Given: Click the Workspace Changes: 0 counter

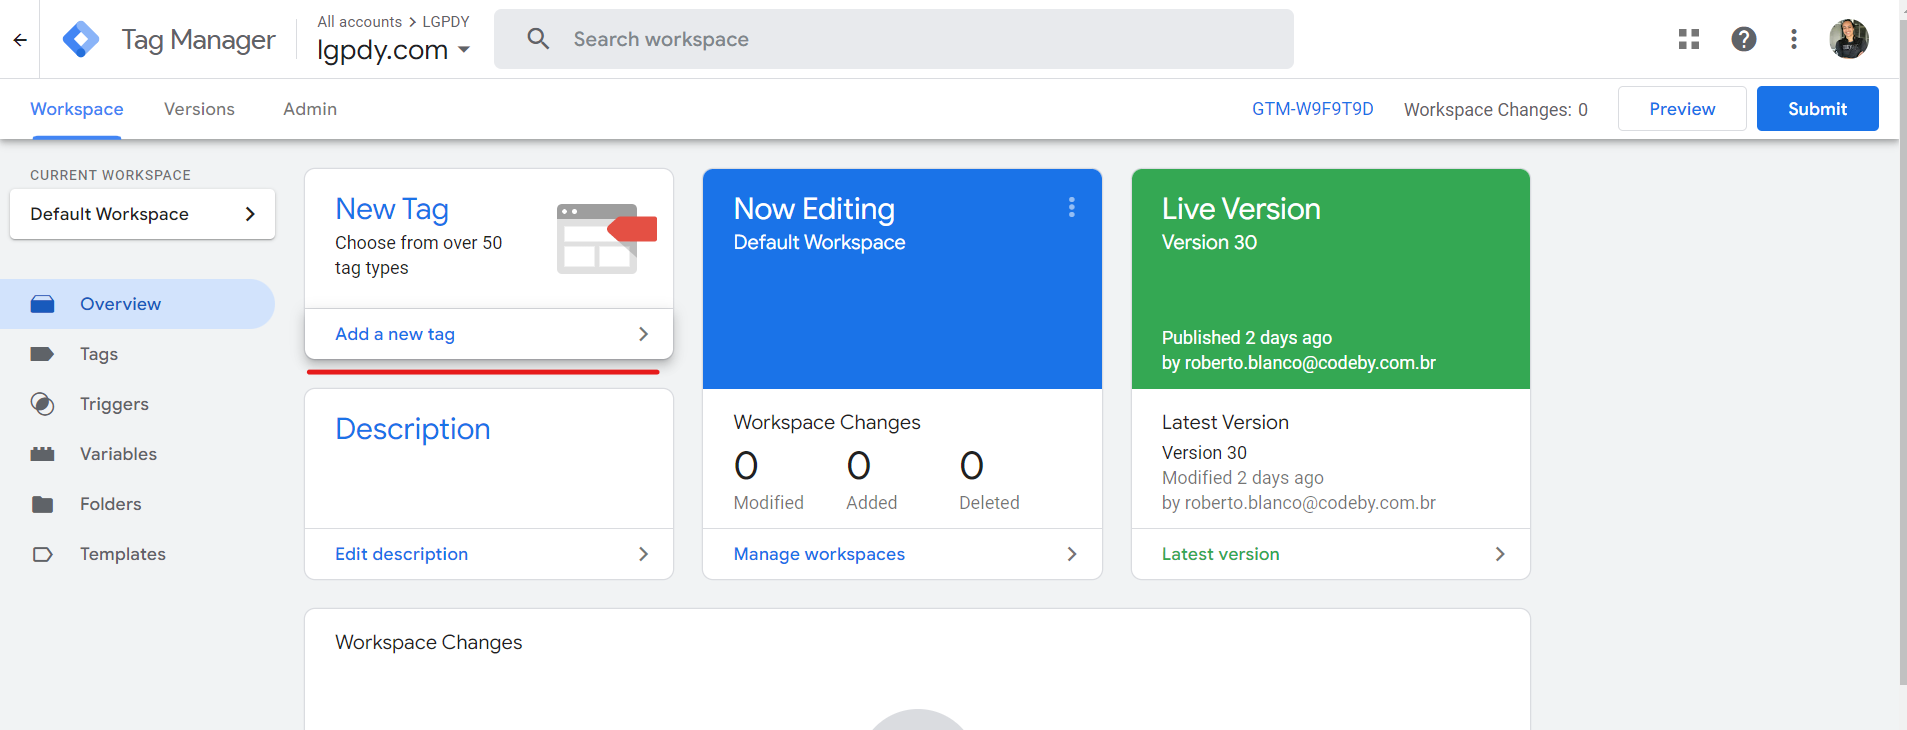Looking at the screenshot, I should point(1496,110).
